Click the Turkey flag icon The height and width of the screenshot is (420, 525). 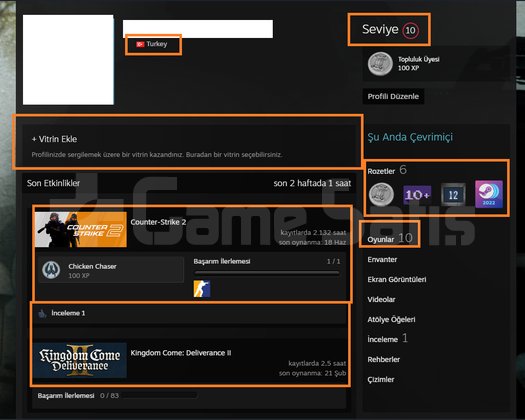click(x=140, y=44)
